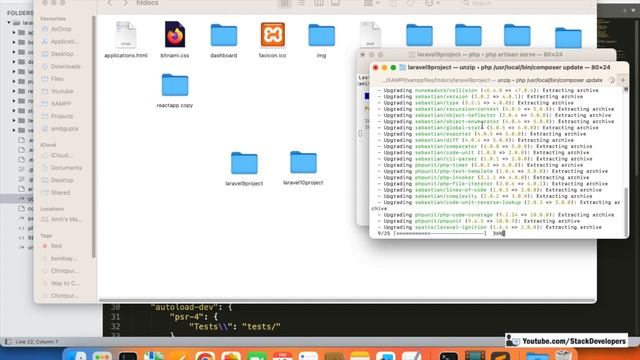Viewport: 640px width, 360px height.
Task: Select the dashboard folder
Action: [x=224, y=40]
